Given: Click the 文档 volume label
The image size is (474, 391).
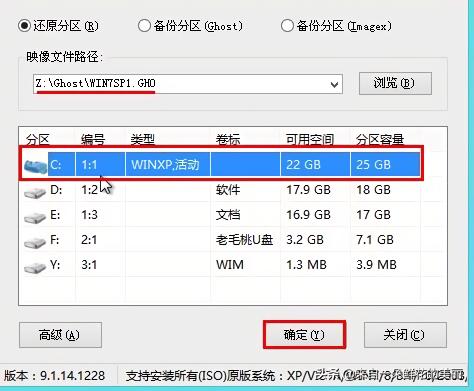Looking at the screenshot, I should pyautogui.click(x=228, y=215).
